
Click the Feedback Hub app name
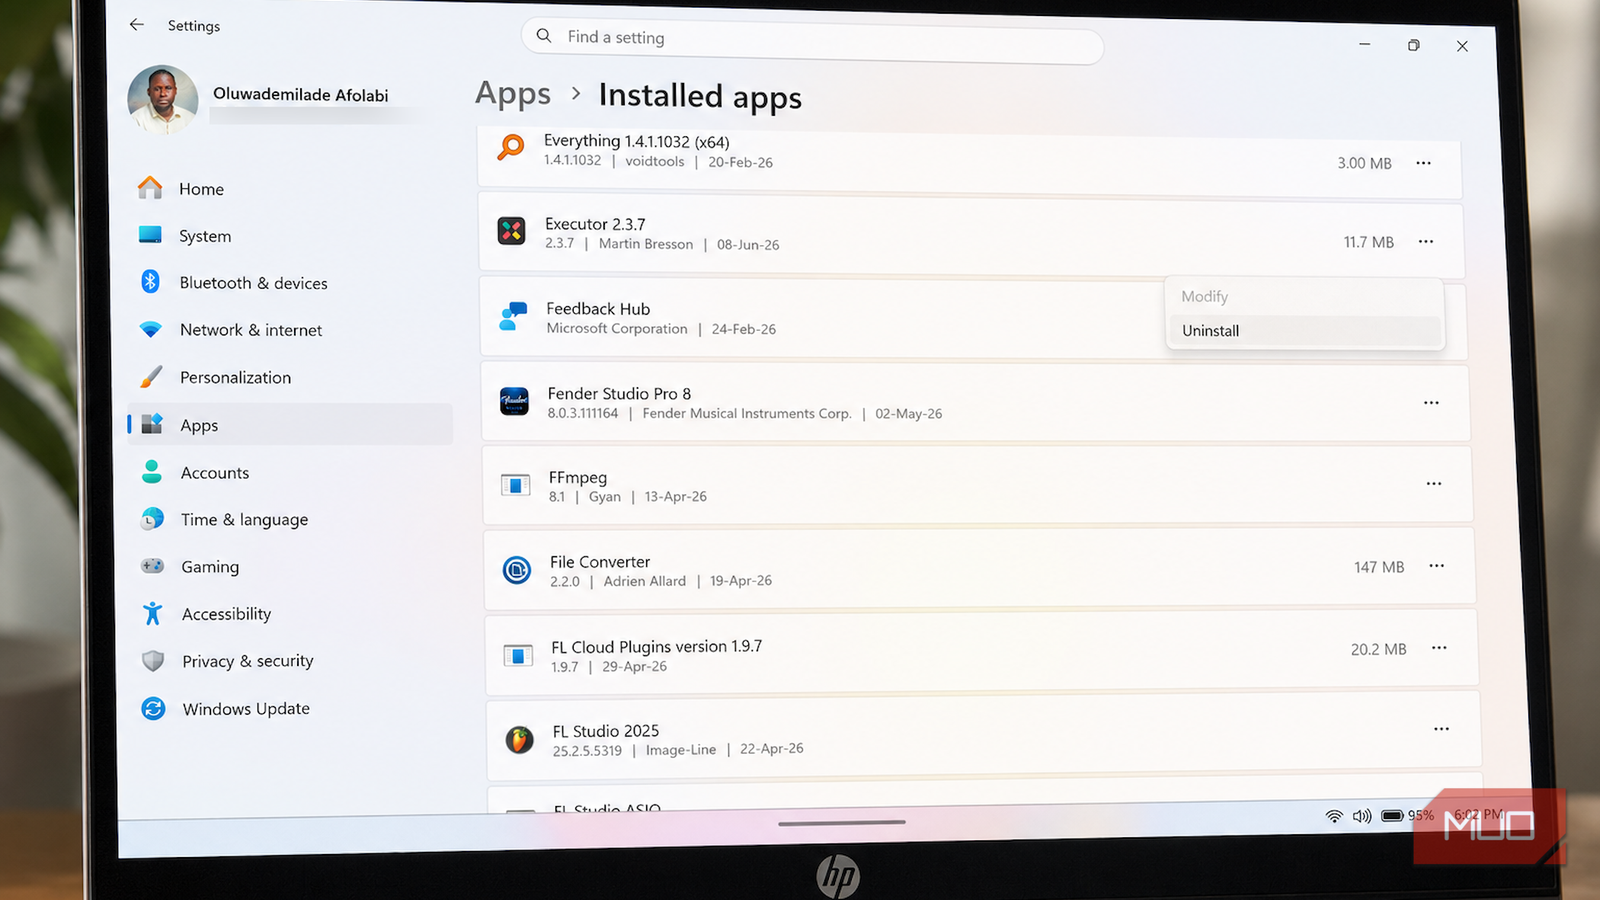[598, 309]
